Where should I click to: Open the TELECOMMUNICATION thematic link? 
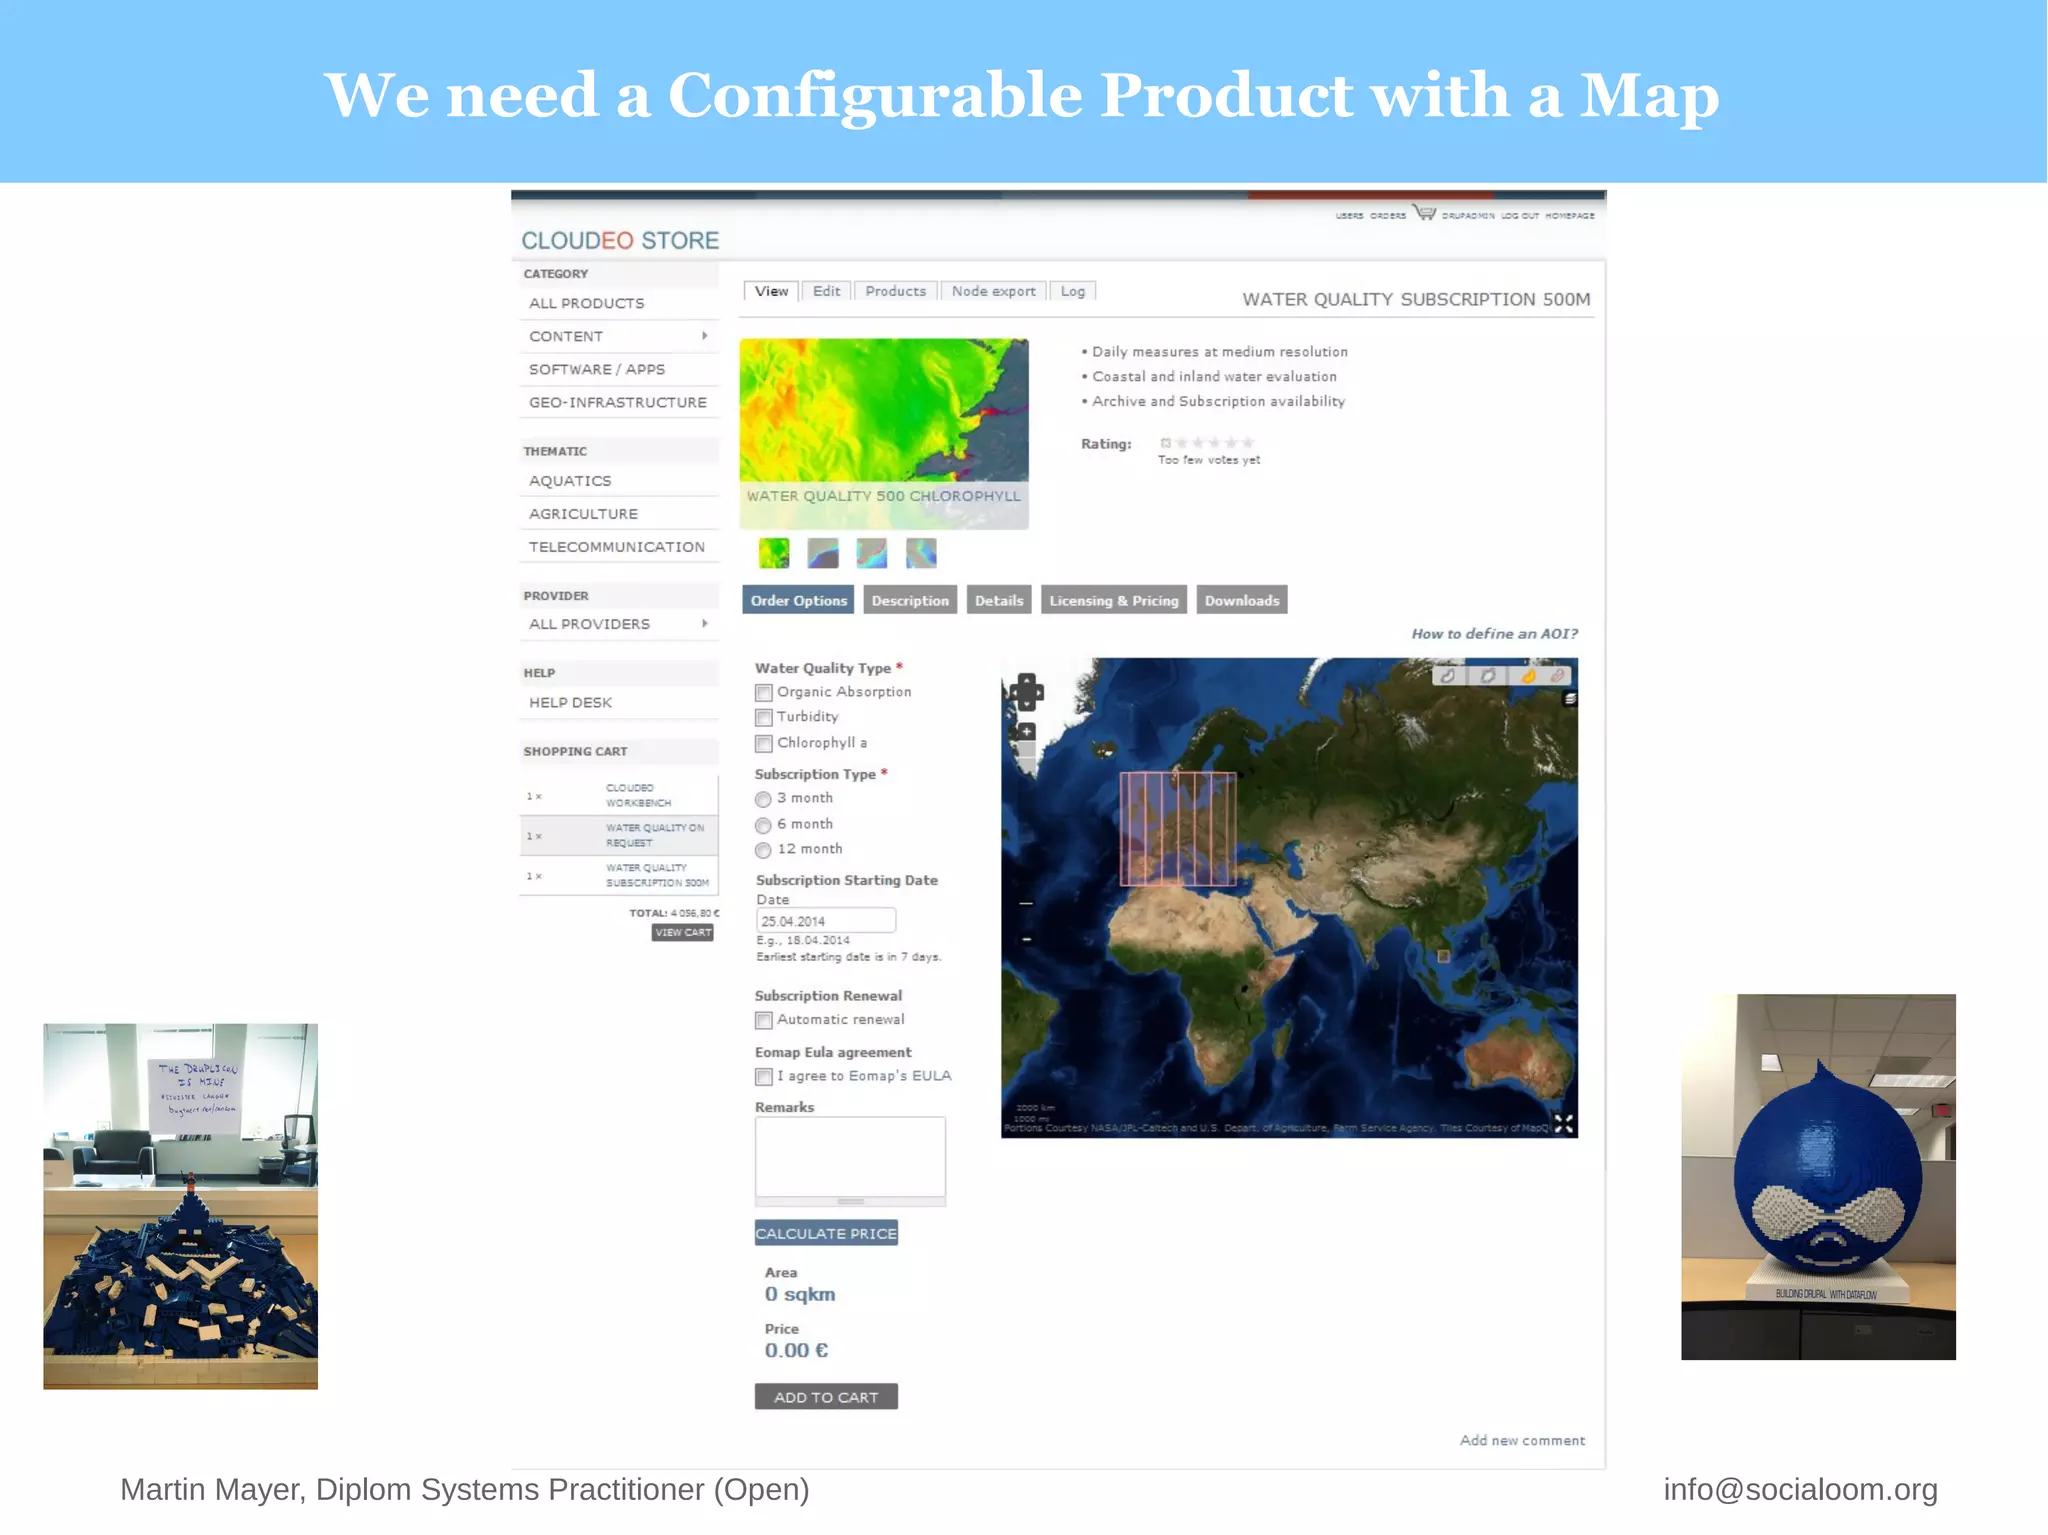tap(617, 547)
